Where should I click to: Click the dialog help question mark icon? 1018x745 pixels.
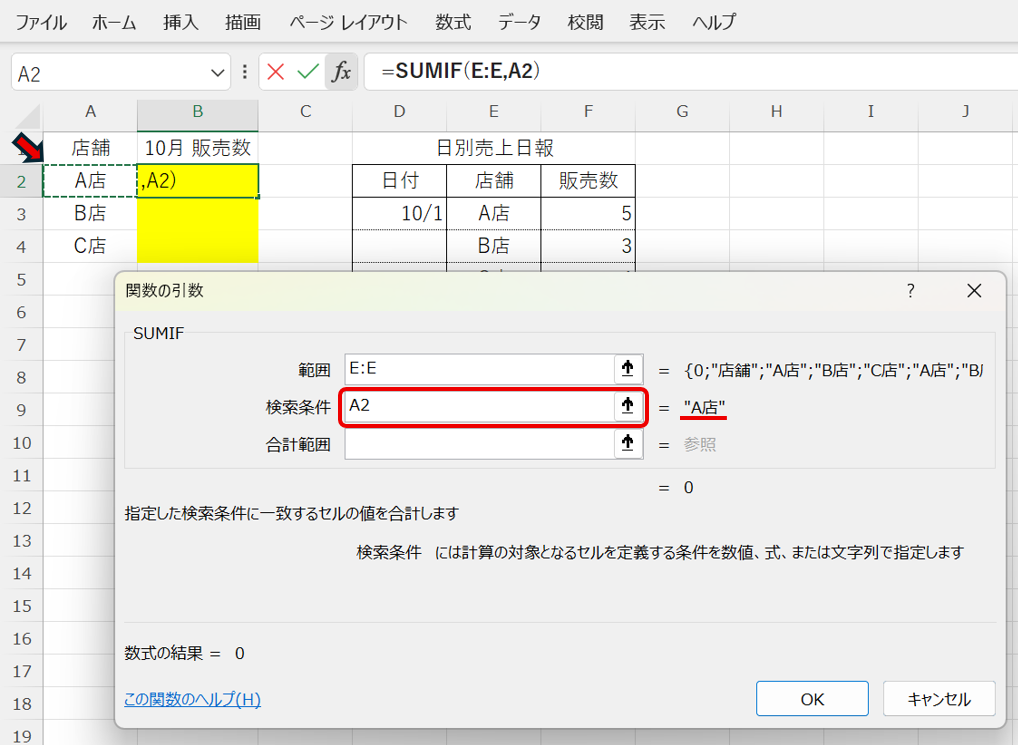click(x=910, y=291)
